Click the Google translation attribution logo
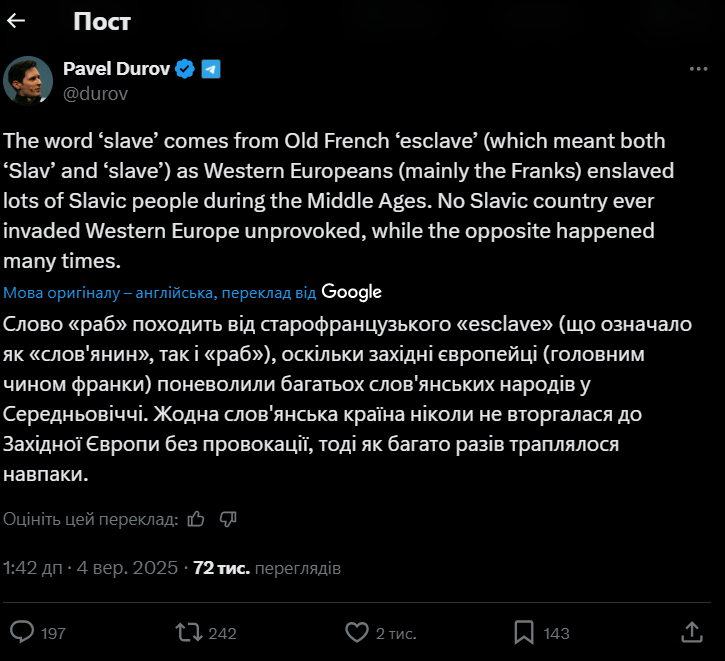This screenshot has width=725, height=661. point(352,292)
